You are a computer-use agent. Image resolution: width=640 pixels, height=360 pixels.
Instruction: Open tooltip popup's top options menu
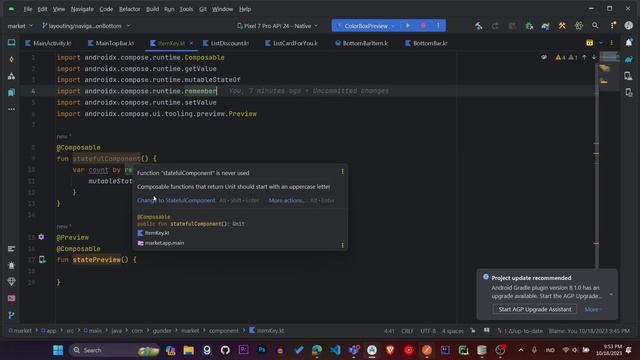point(342,172)
